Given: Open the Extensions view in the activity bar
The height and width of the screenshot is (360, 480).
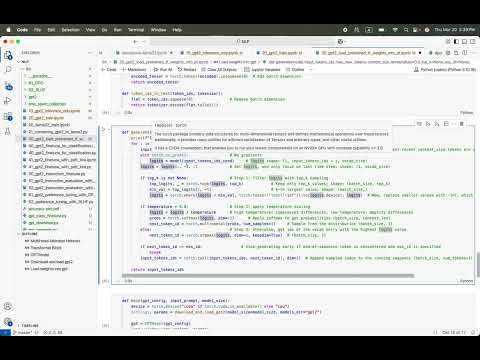Looking at the screenshot, I should (8, 116).
